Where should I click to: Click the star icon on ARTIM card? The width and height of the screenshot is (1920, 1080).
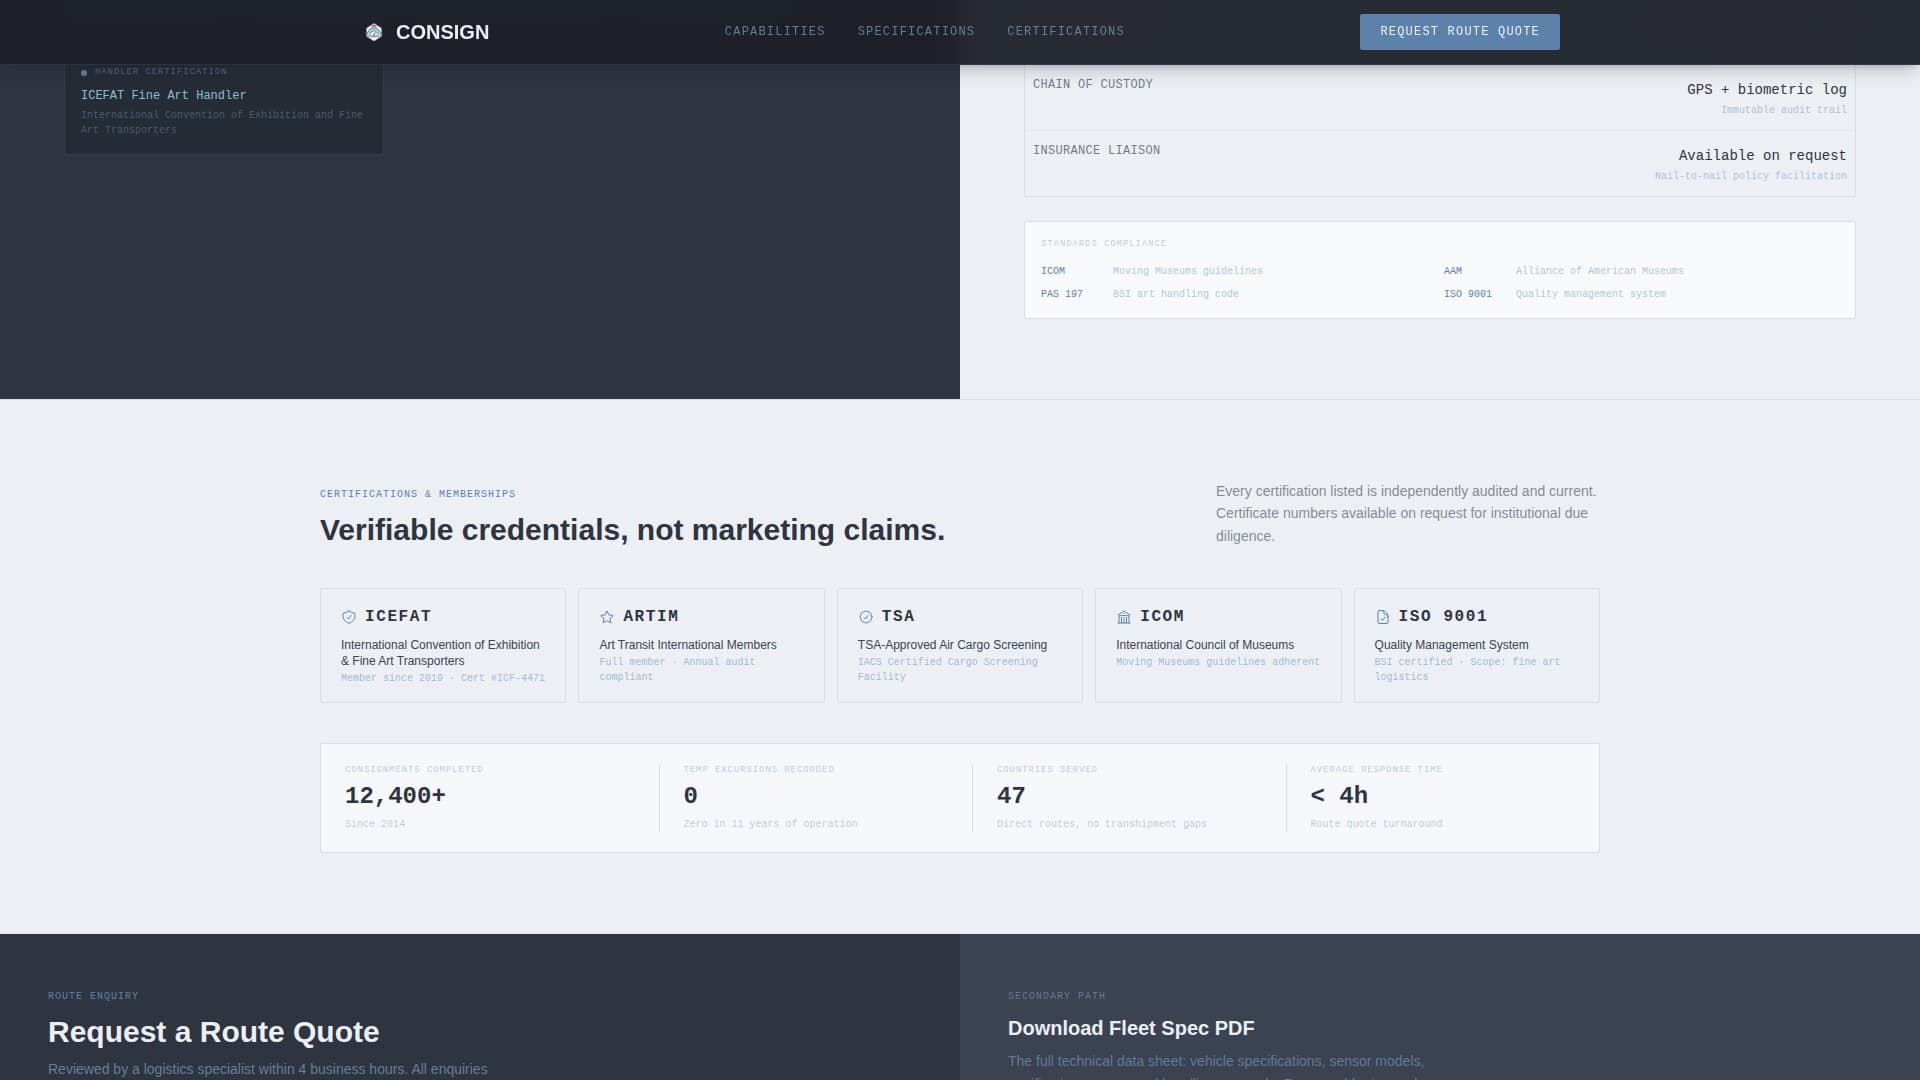click(x=607, y=617)
